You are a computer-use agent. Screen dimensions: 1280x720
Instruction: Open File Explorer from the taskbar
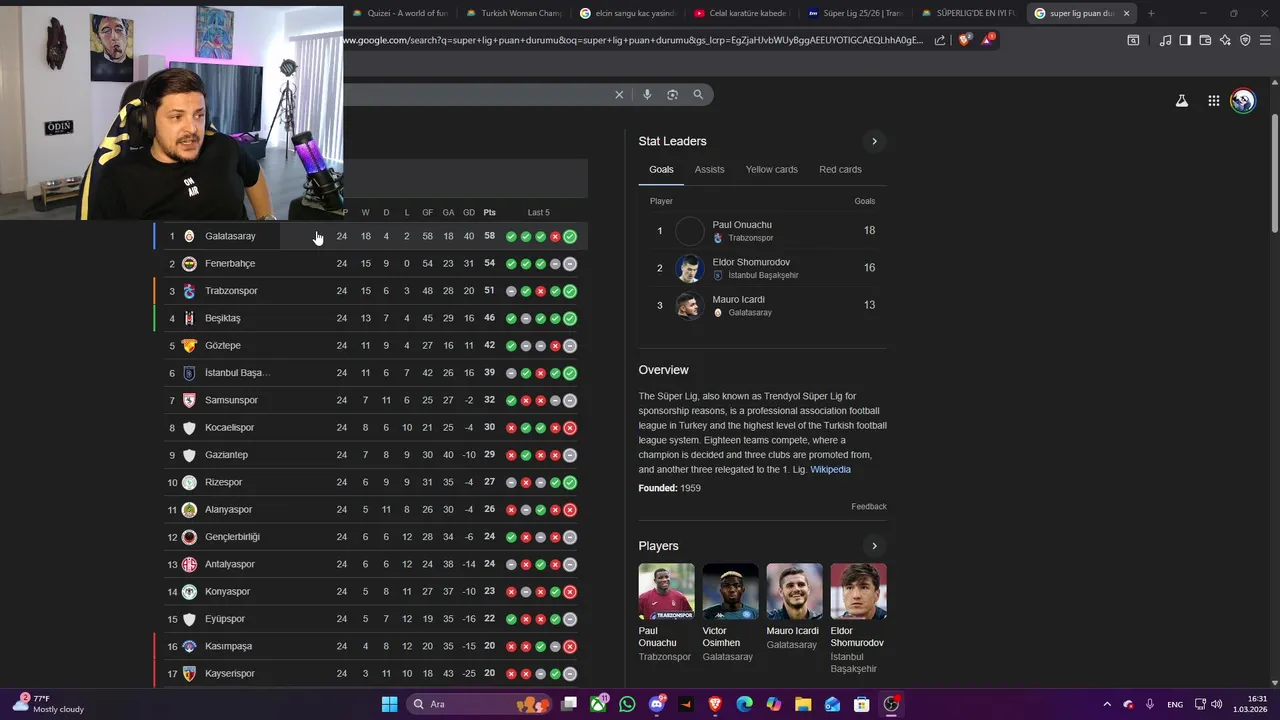tap(803, 704)
